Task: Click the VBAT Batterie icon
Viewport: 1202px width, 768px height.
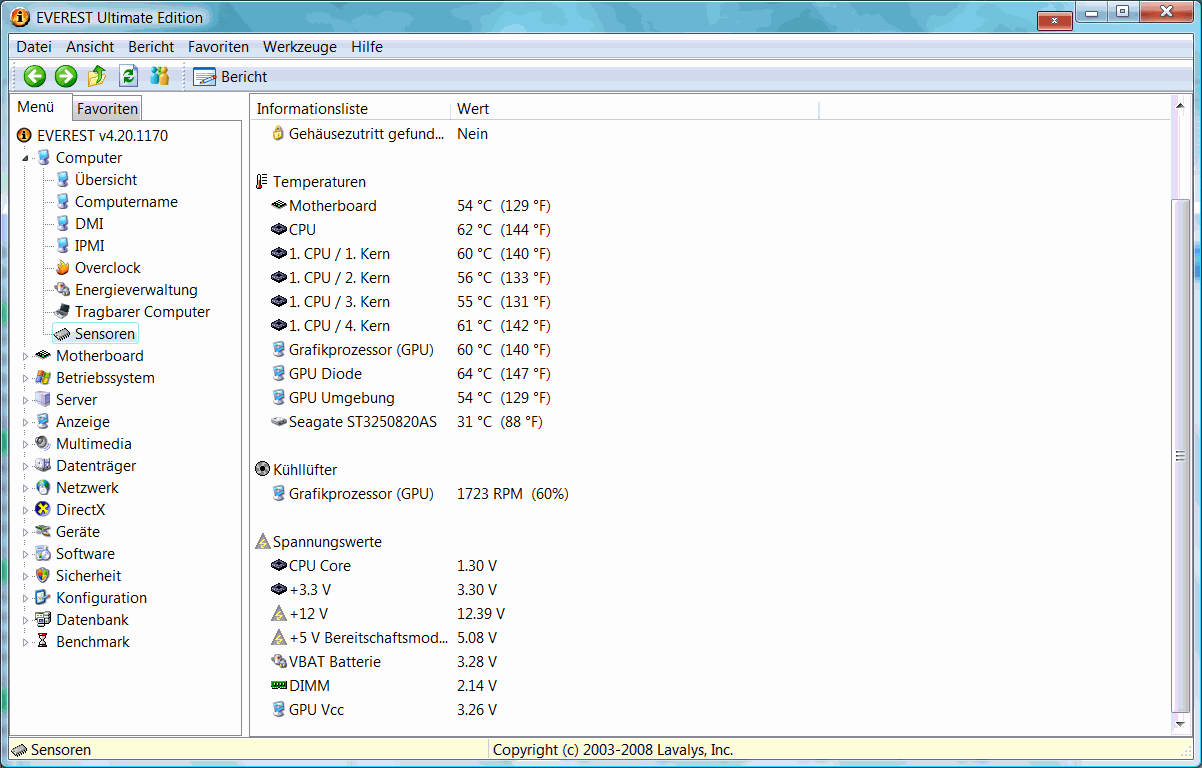Action: [x=279, y=662]
